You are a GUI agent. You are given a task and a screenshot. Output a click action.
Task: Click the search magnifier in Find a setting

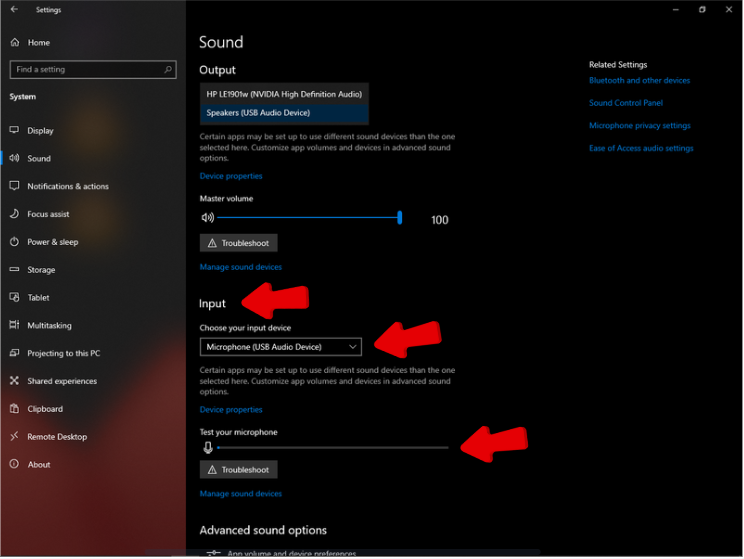pyautogui.click(x=169, y=70)
